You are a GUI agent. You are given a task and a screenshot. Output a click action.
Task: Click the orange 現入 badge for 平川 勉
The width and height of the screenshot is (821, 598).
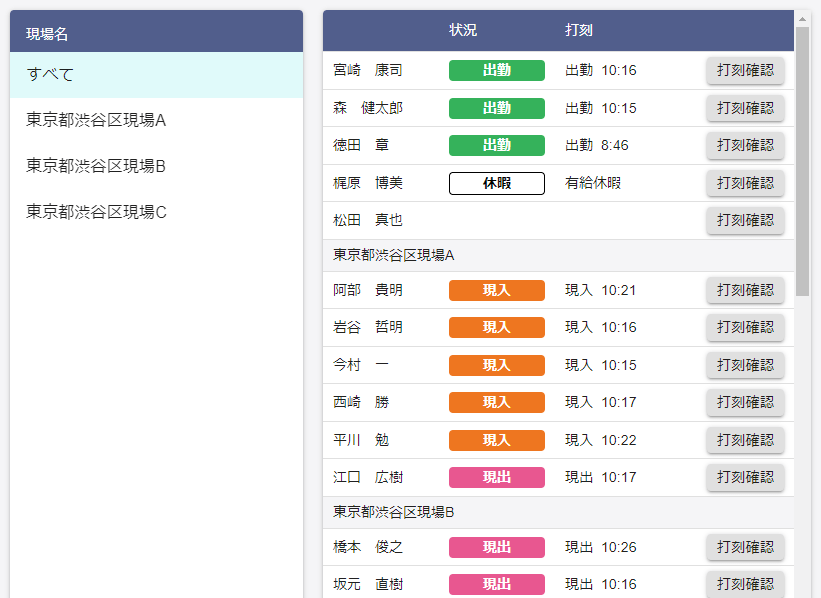click(496, 440)
